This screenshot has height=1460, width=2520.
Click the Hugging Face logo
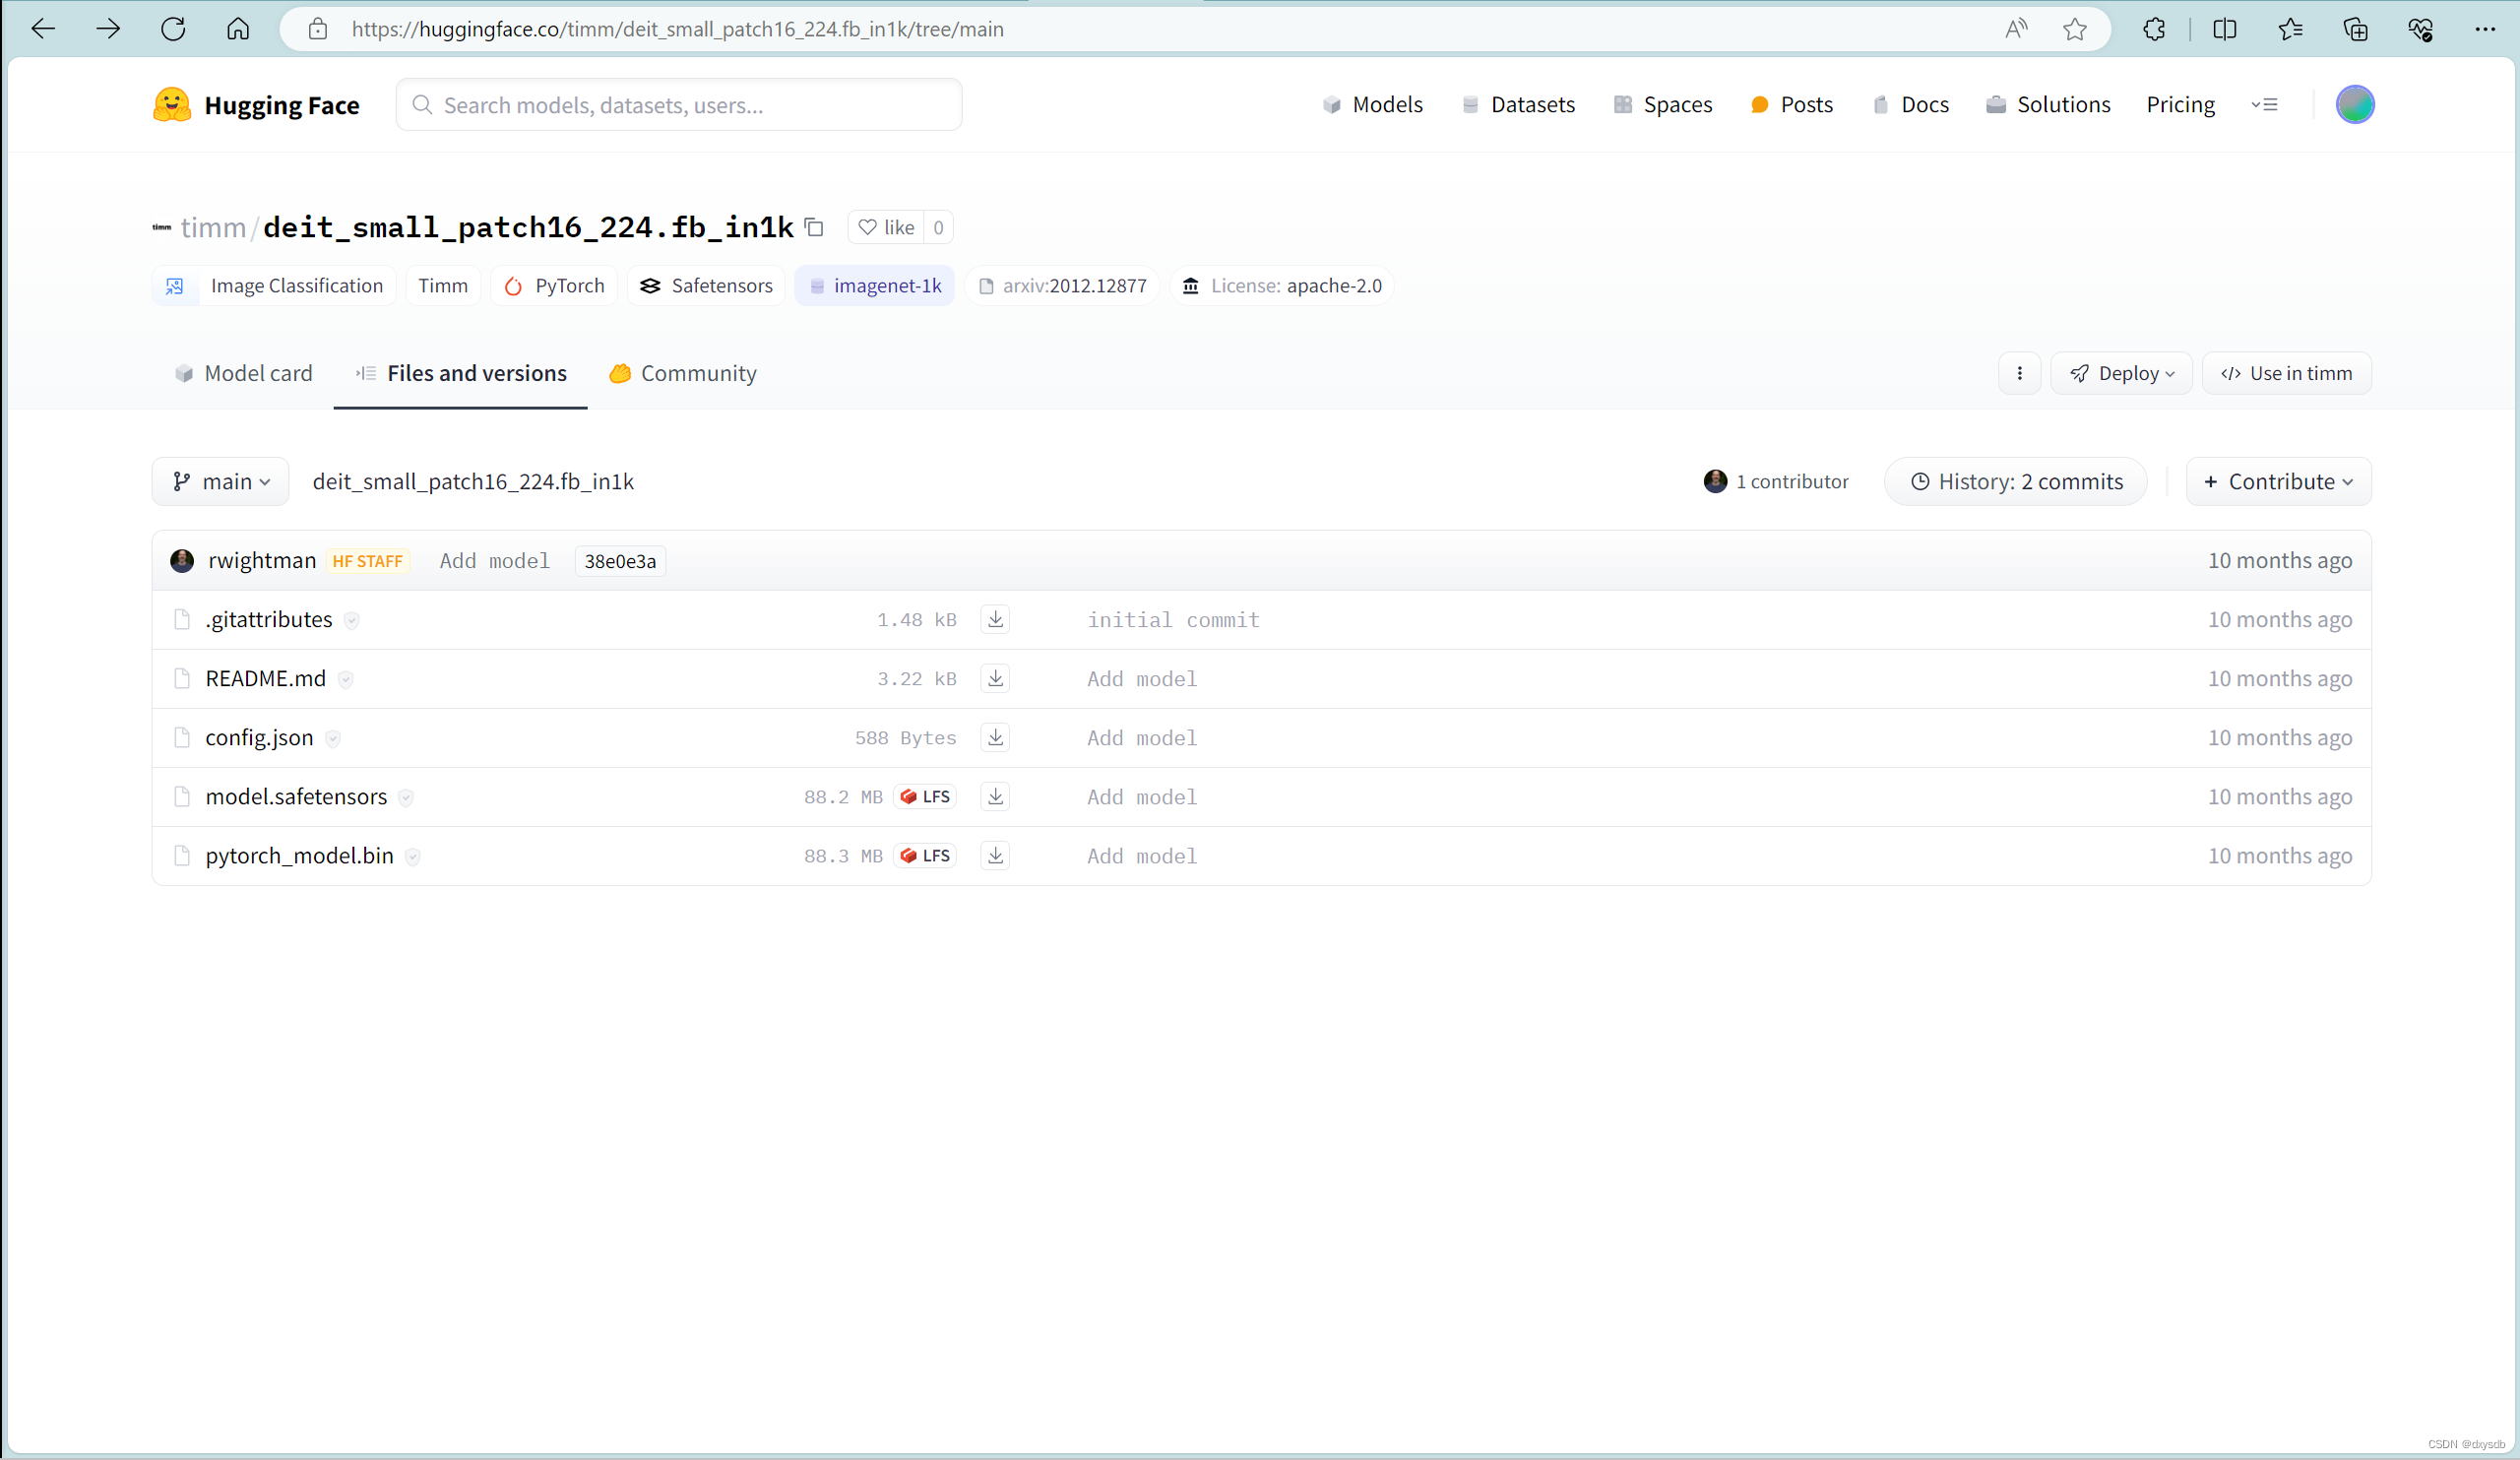pos(256,105)
